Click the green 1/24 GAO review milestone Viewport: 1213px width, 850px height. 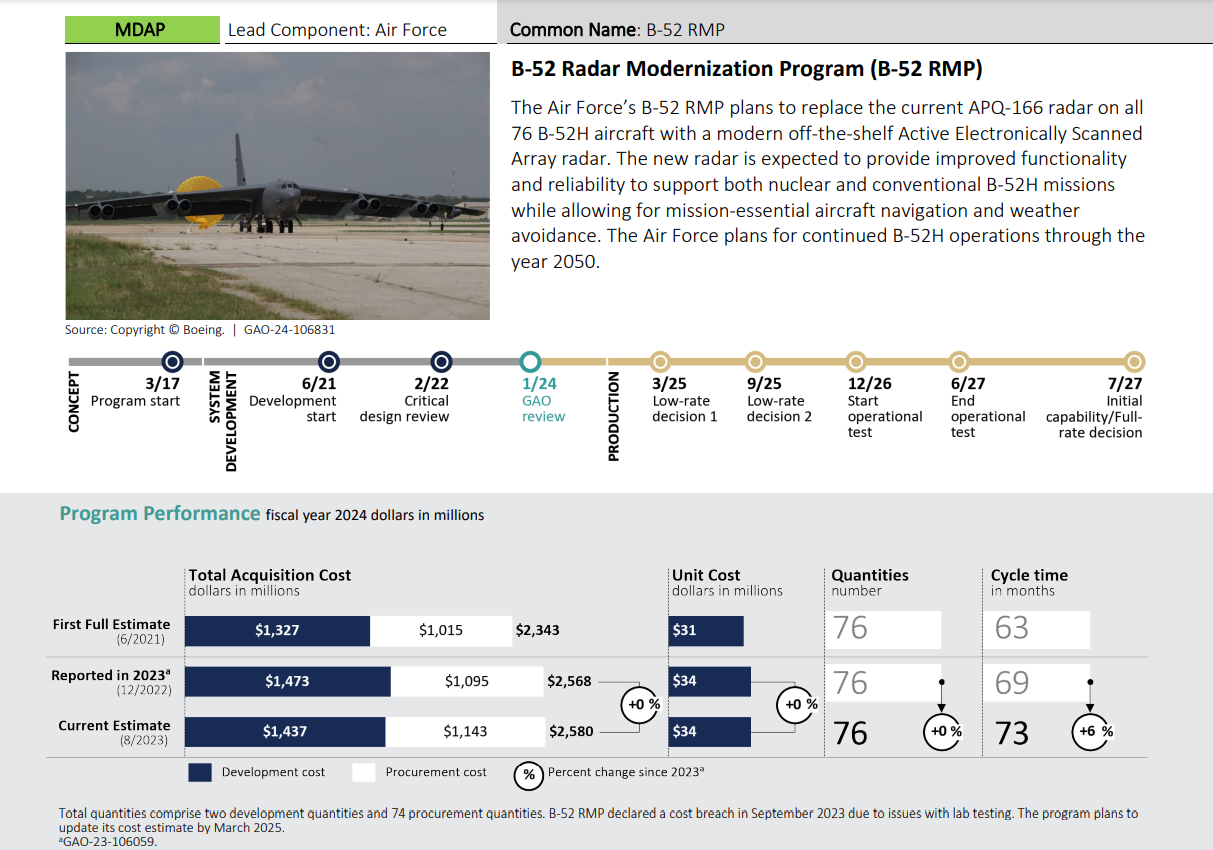click(530, 362)
